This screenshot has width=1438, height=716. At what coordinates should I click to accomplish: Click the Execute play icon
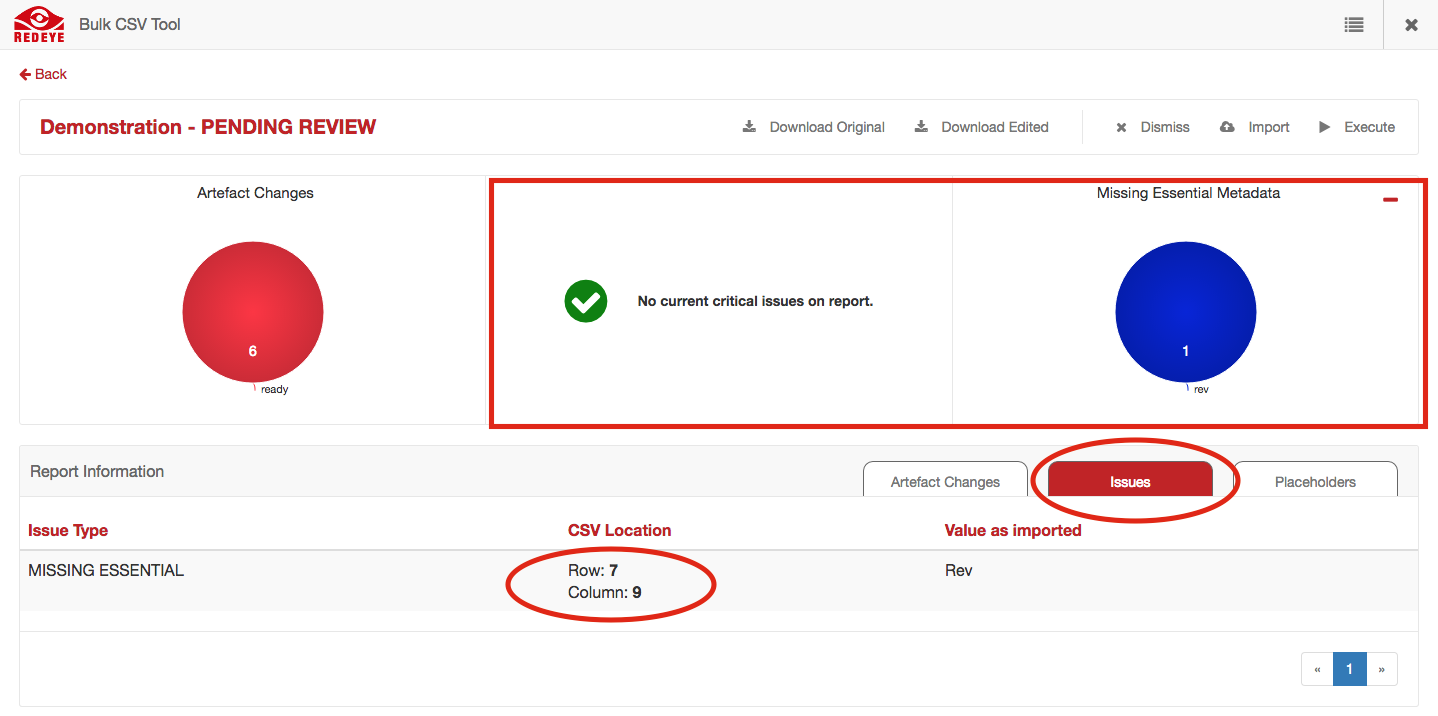tap(1325, 127)
